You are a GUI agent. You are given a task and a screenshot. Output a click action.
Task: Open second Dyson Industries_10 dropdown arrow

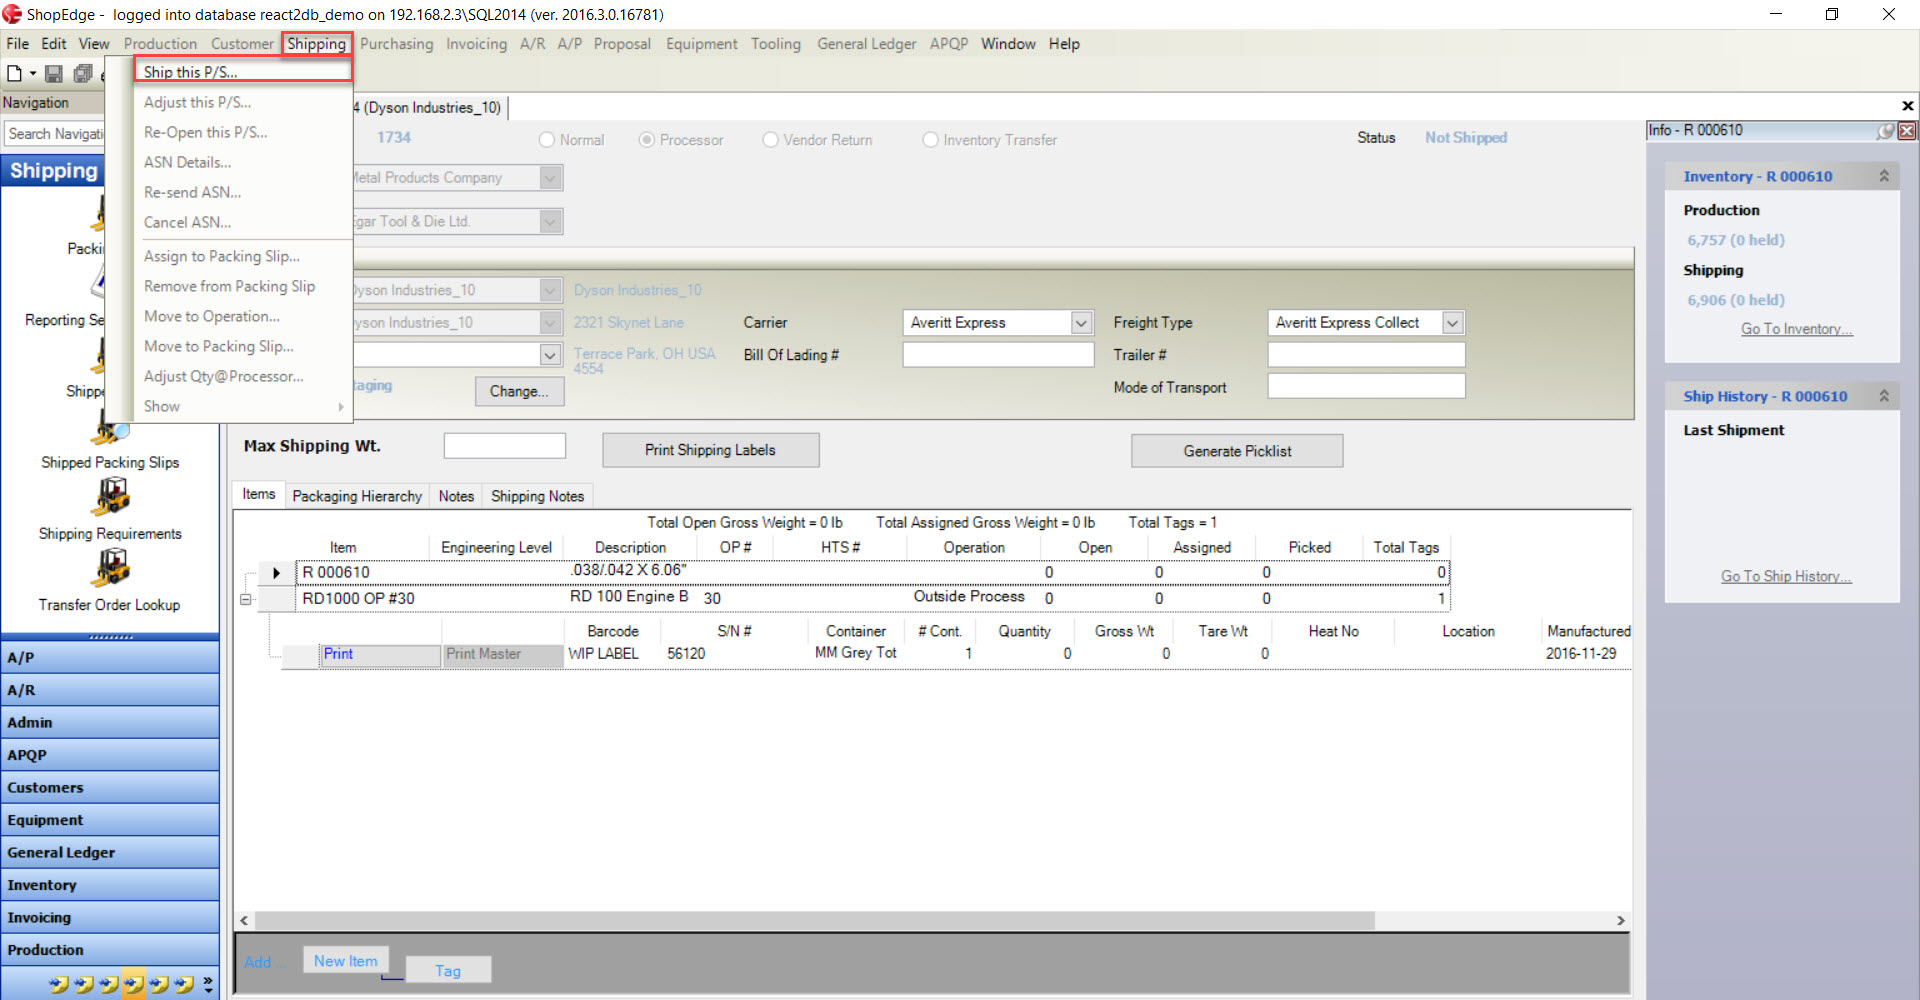(550, 323)
